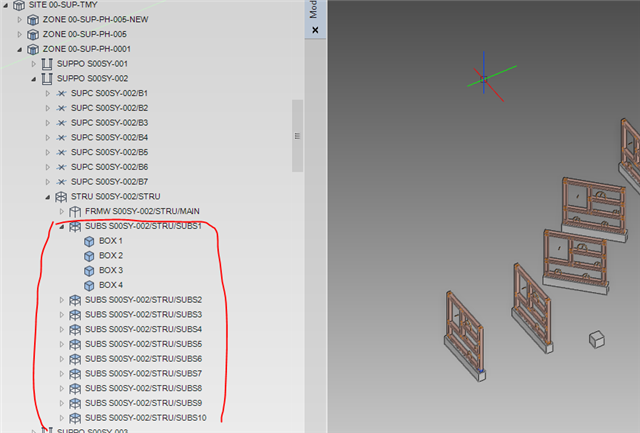Click the ZONE 00-SUP-PH-005 zone icon
Viewport: 640px width, 433px height.
tap(33, 34)
